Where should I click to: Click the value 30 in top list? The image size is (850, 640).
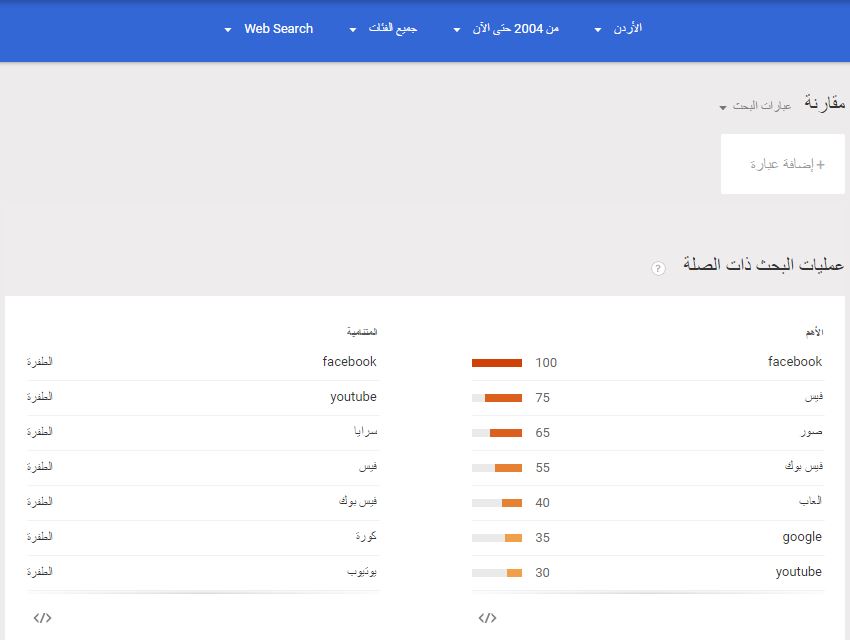pyautogui.click(x=543, y=573)
